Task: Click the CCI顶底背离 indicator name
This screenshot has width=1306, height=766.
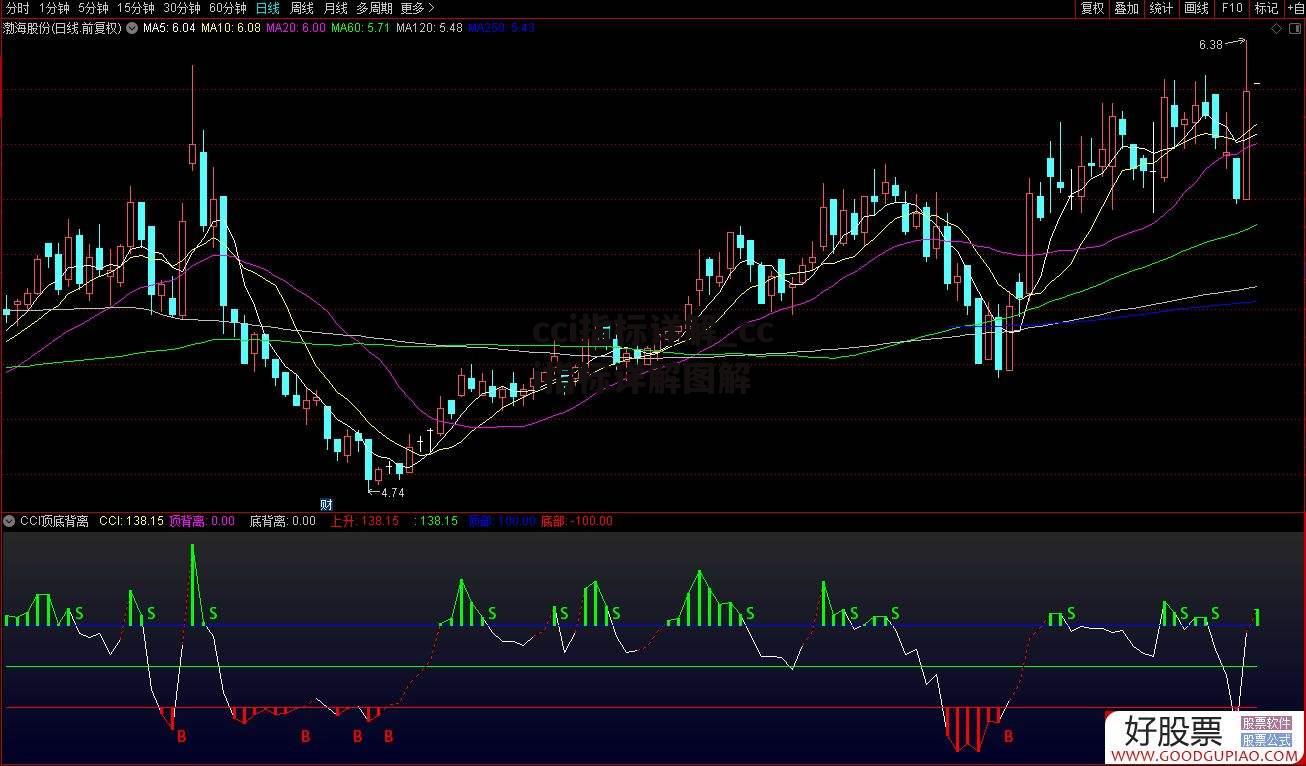Action: 54,521
